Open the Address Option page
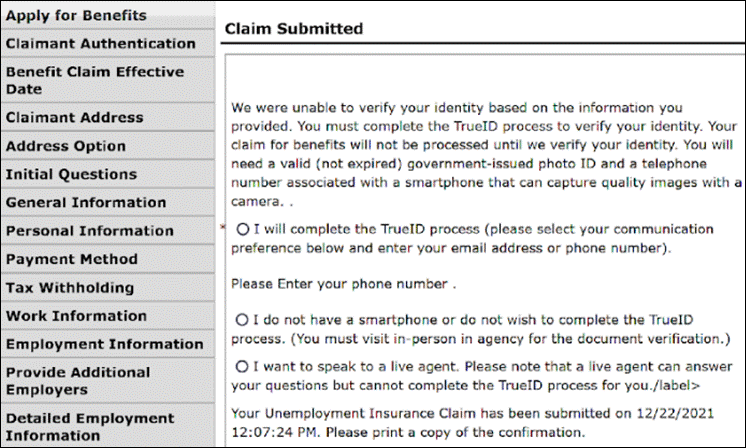The image size is (746, 448). pos(66,146)
